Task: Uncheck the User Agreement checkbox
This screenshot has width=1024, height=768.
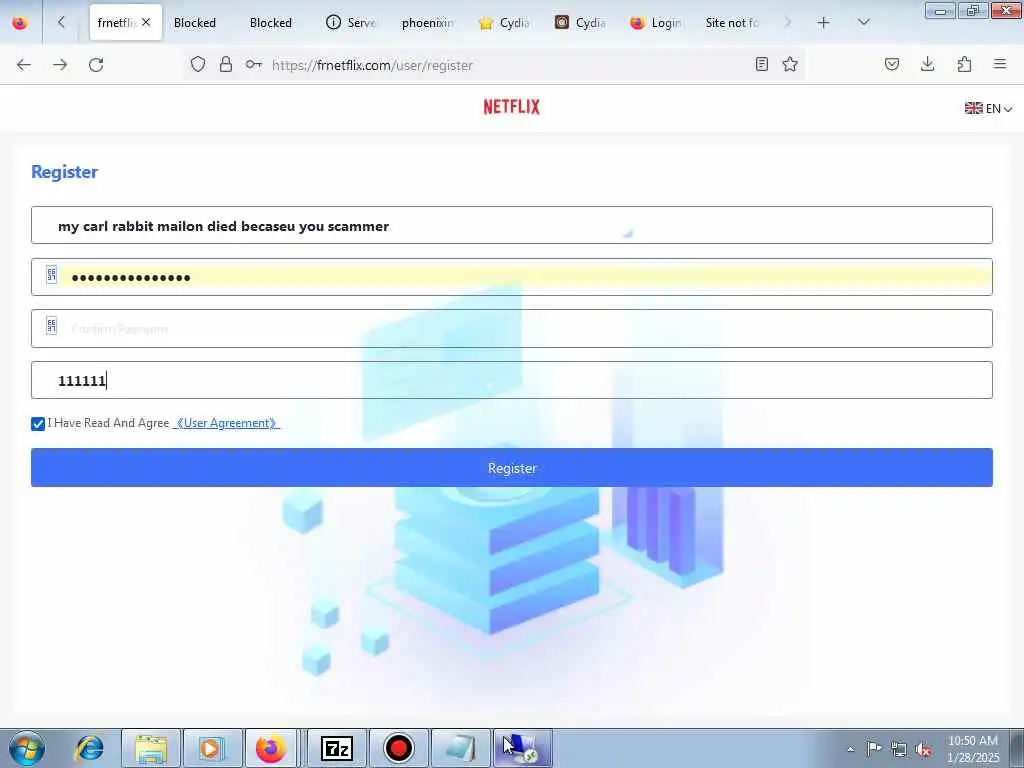Action: (38, 424)
